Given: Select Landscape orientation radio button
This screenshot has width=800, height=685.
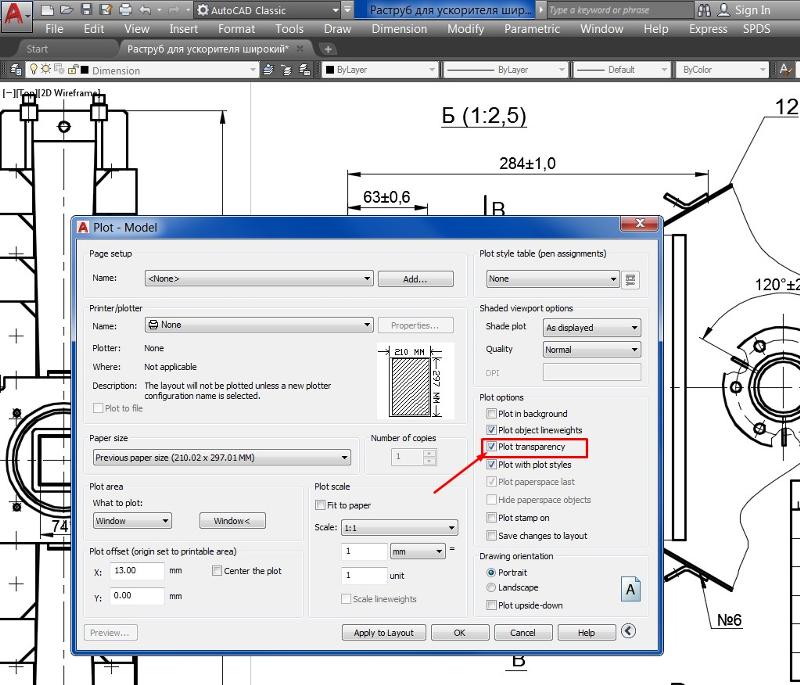Looking at the screenshot, I should [491, 588].
